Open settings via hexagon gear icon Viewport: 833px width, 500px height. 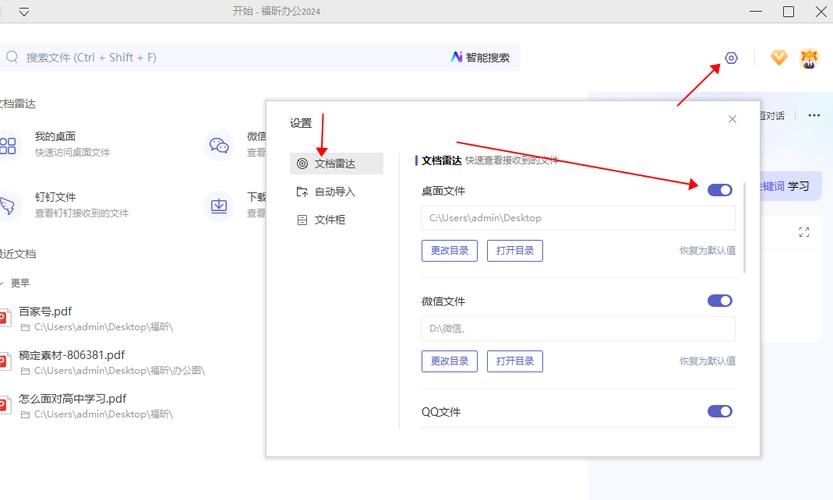pos(732,57)
